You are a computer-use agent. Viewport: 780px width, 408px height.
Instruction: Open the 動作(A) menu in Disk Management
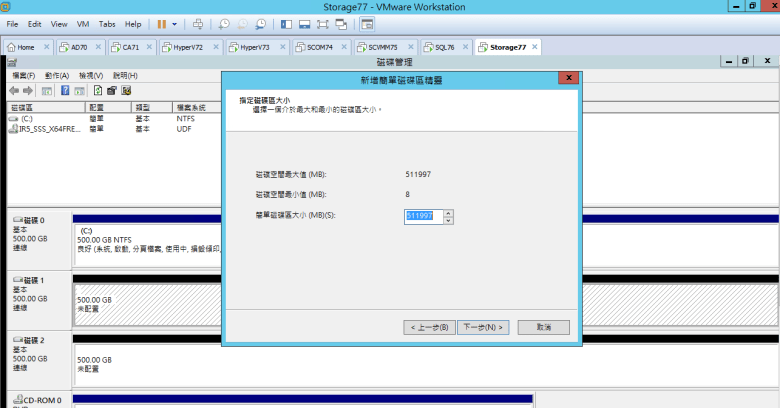click(57, 76)
